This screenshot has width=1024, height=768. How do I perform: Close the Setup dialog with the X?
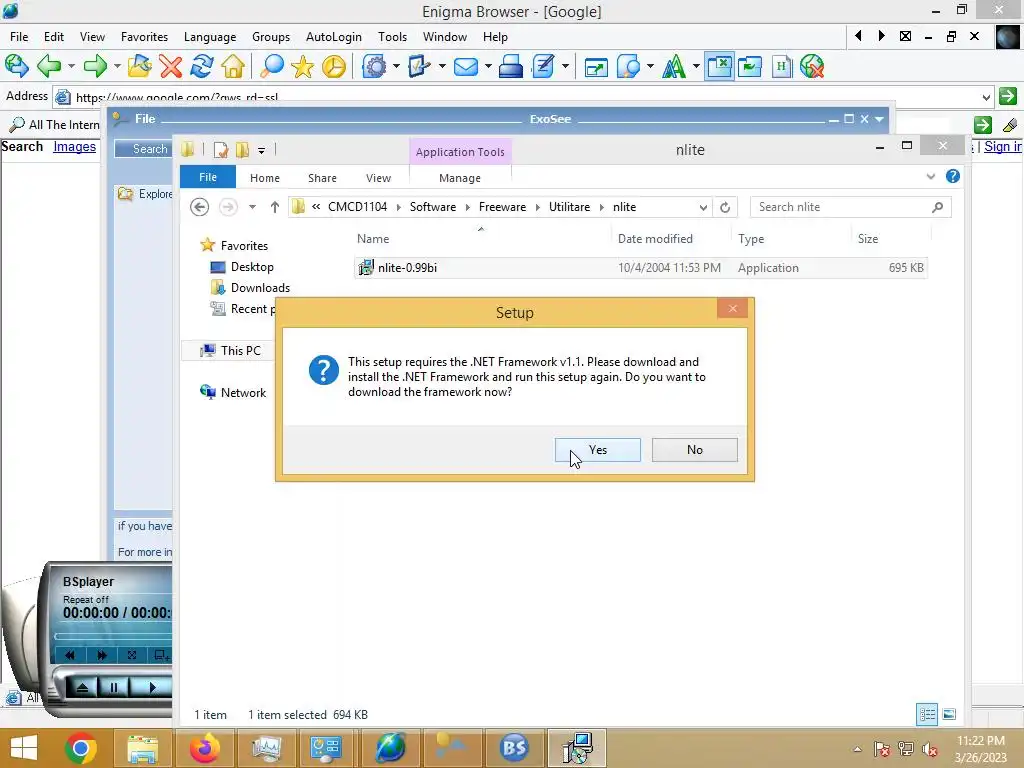[732, 308]
